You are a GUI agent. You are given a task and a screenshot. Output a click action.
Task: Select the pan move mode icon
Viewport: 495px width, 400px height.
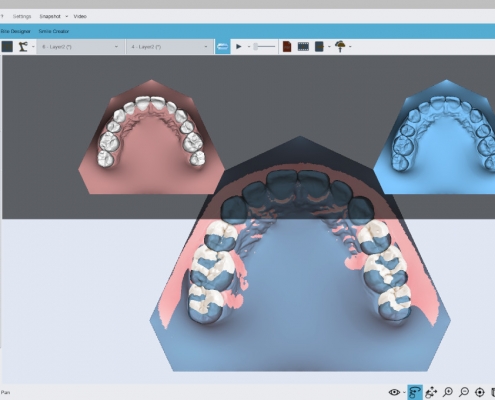(431, 392)
